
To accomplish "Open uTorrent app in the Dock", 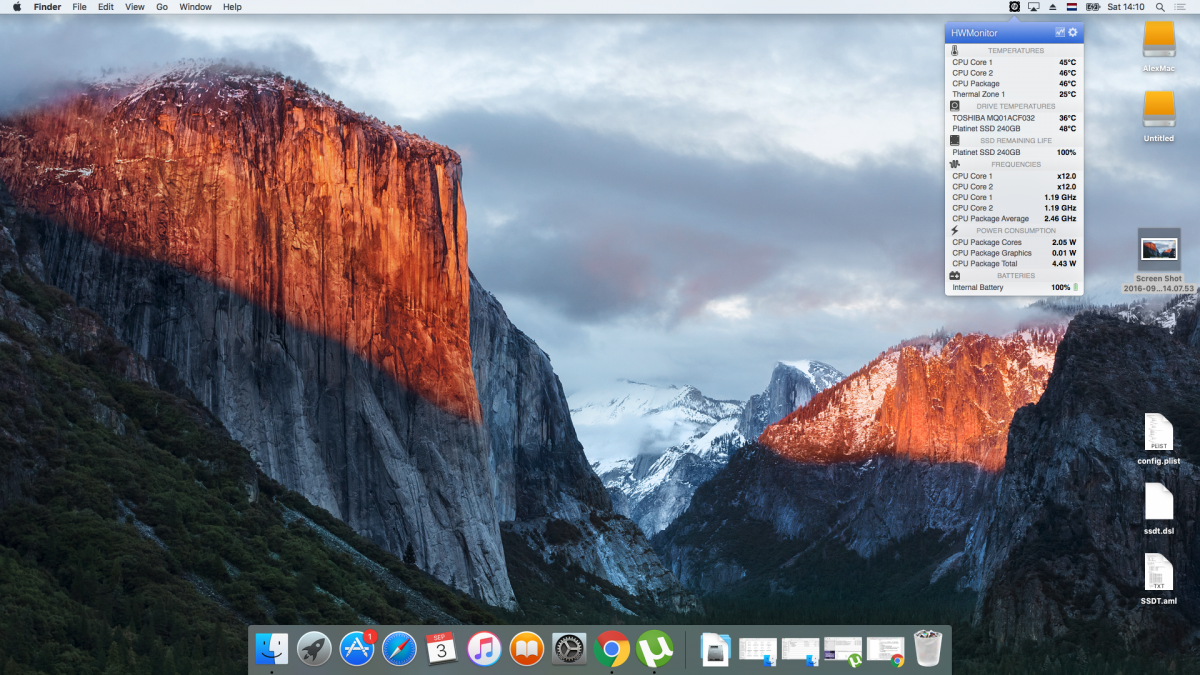I will click(x=655, y=648).
